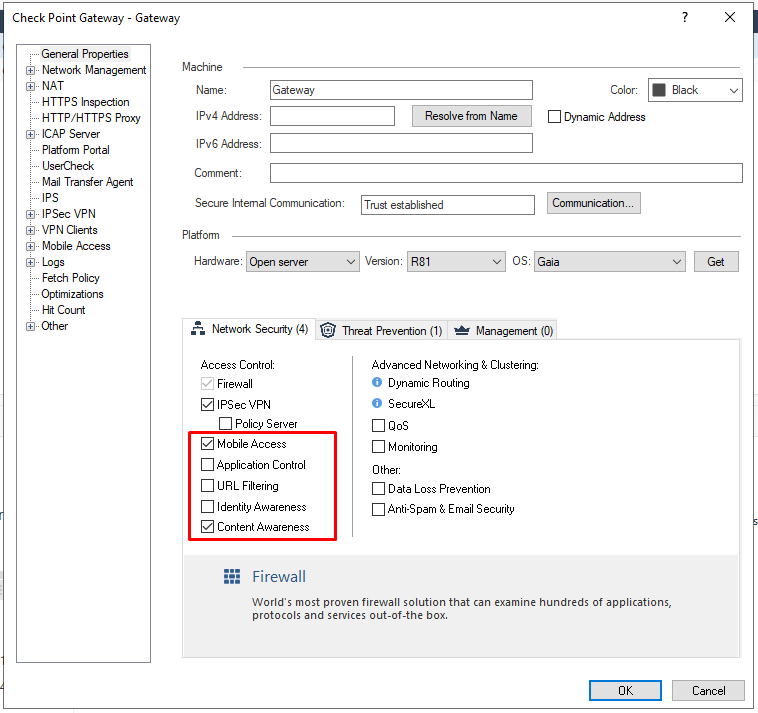Click the Management tab crown icon

click(x=461, y=330)
